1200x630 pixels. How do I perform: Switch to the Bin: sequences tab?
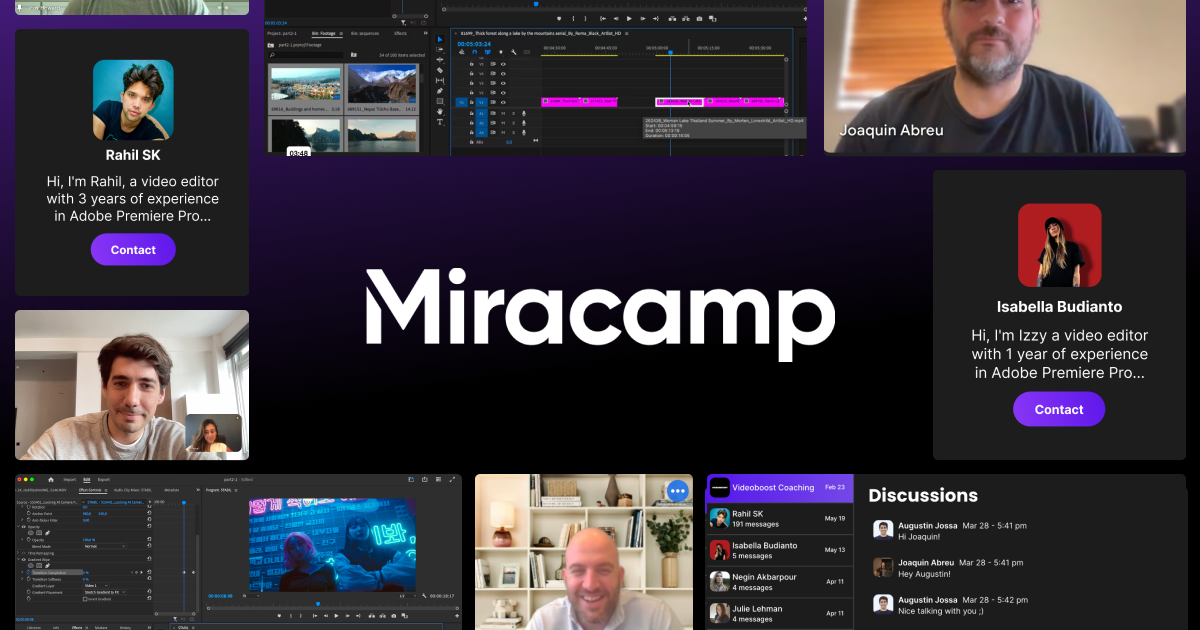click(x=365, y=33)
